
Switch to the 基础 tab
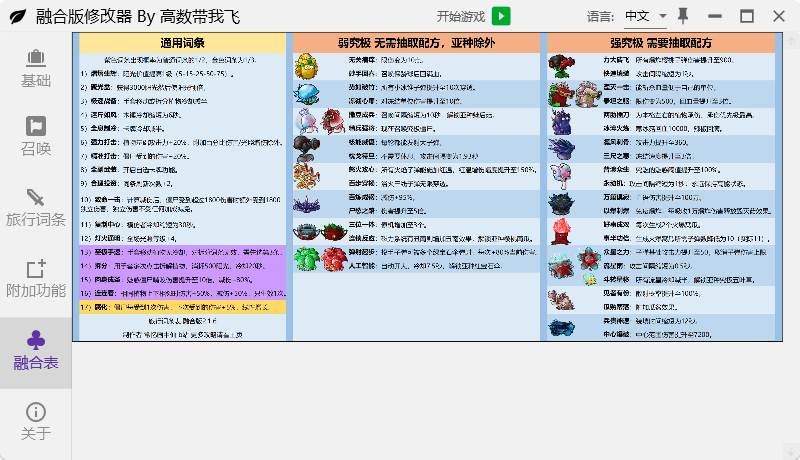click(x=36, y=68)
